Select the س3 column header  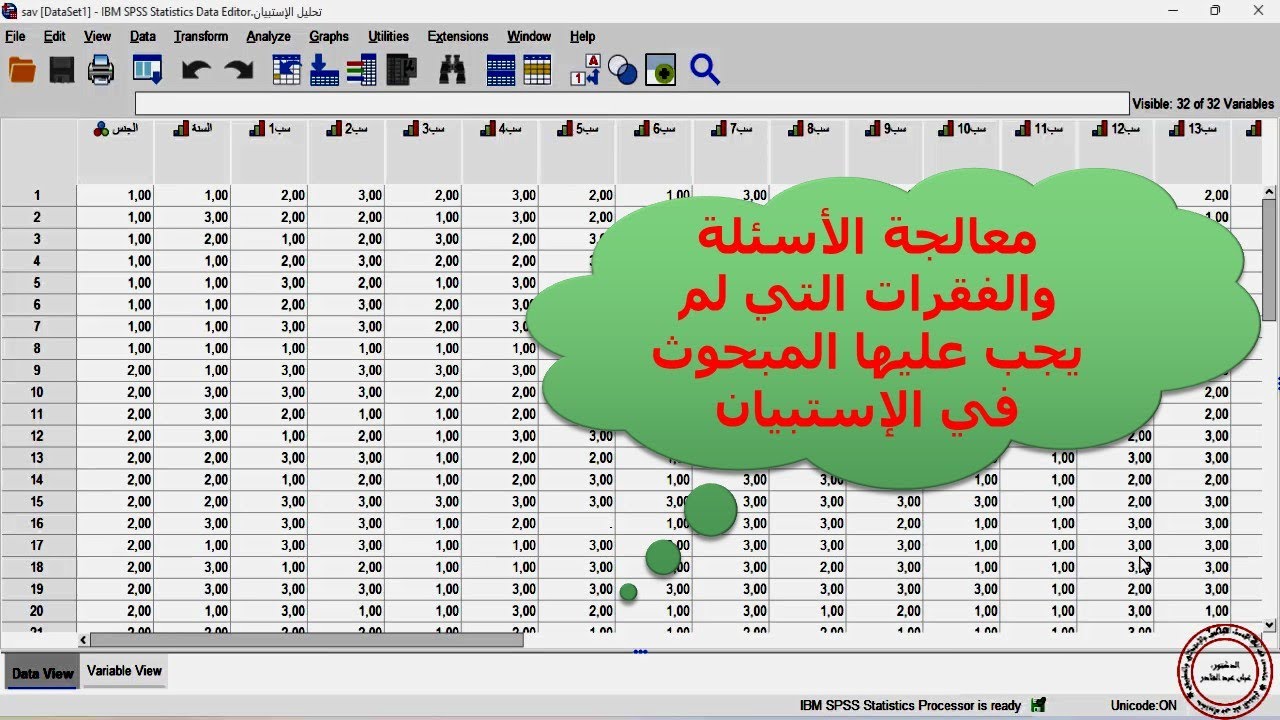pyautogui.click(x=424, y=151)
